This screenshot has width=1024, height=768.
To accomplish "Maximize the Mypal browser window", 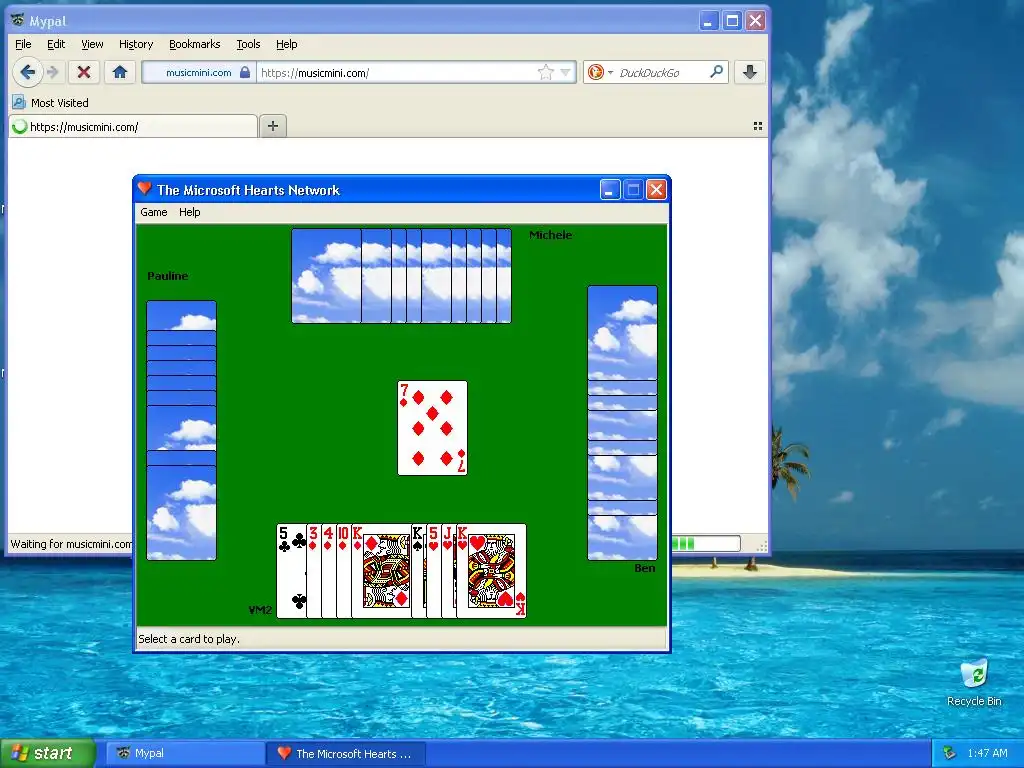I will point(732,21).
